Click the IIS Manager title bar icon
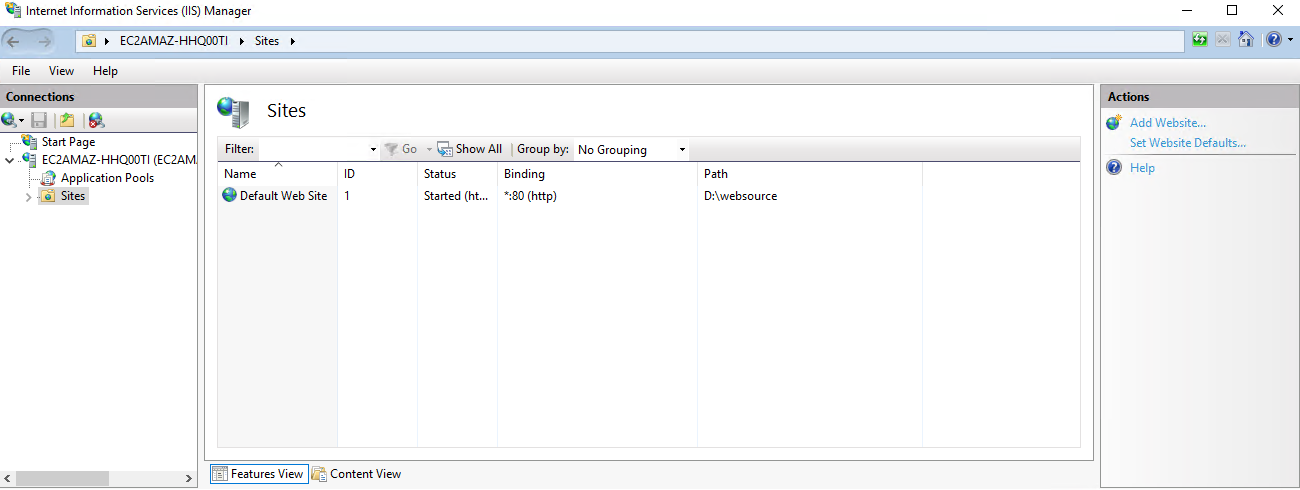This screenshot has width=1300, height=490. click(x=13, y=11)
